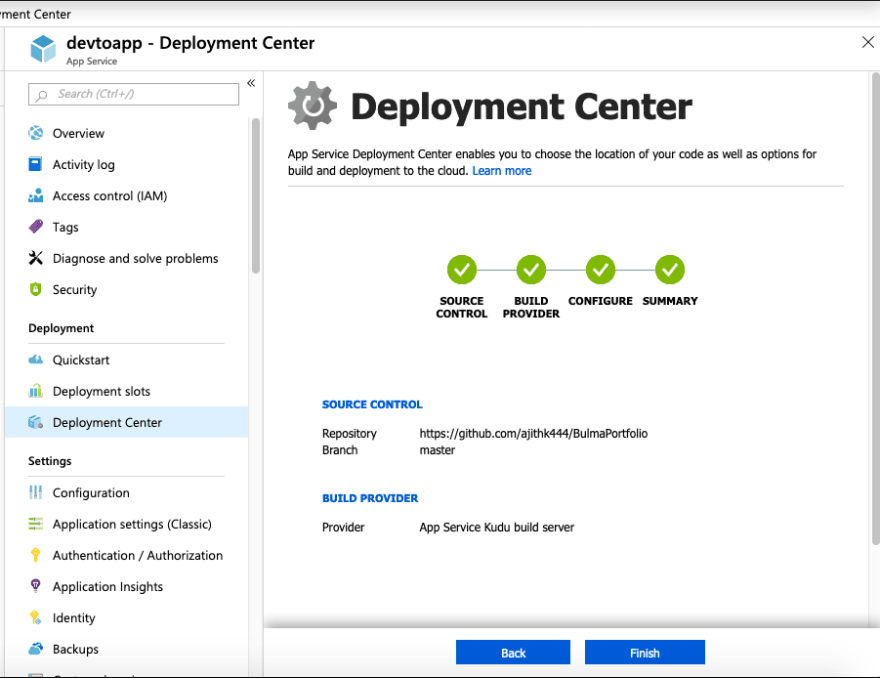
Task: Focus the sidebar Search (Ctrl+/) field
Action: [x=134, y=94]
